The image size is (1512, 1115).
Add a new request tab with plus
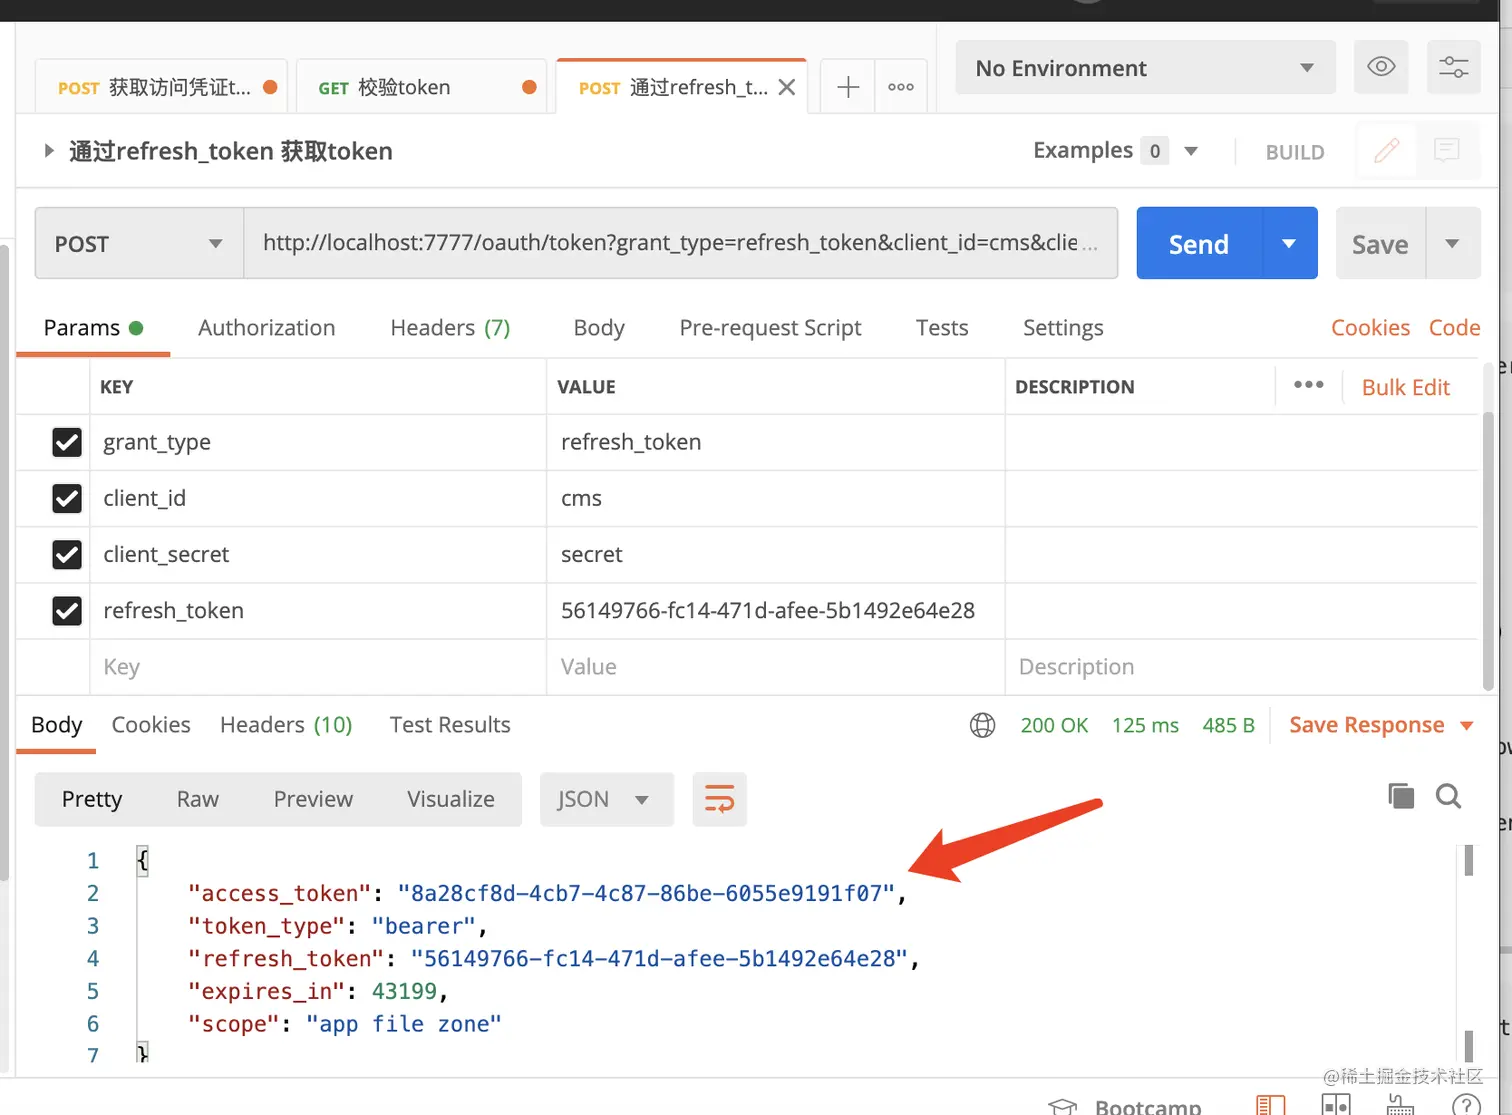[848, 87]
